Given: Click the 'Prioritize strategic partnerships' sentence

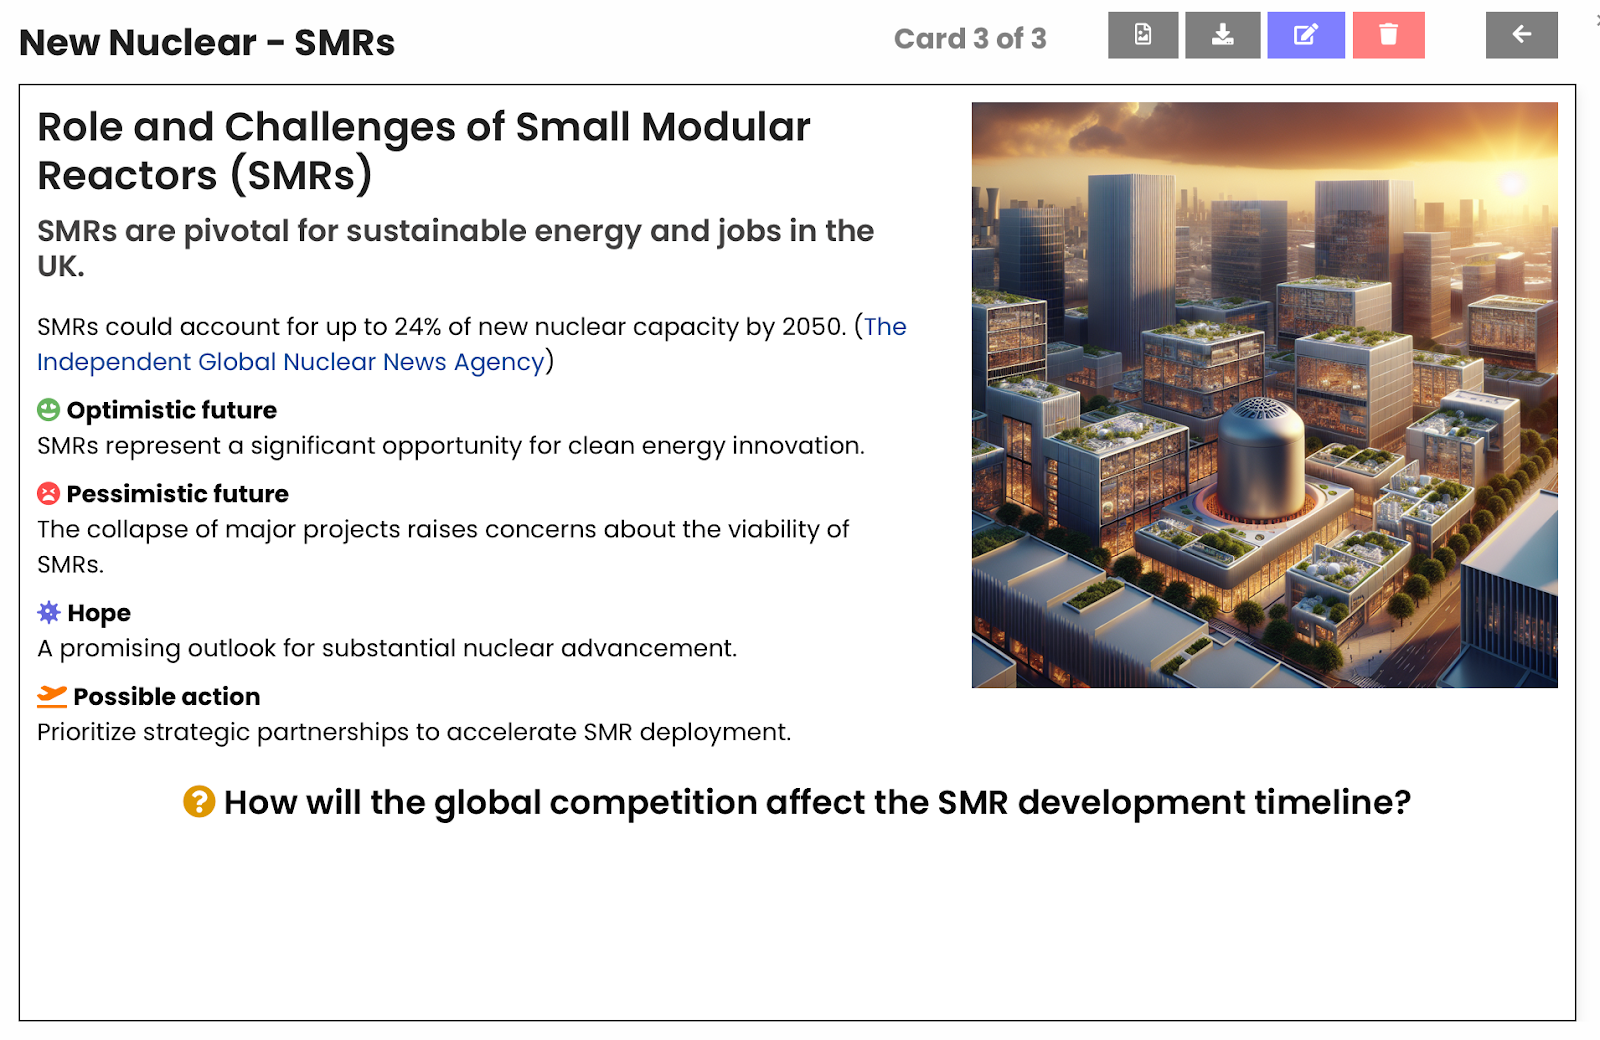Looking at the screenshot, I should (x=414, y=733).
